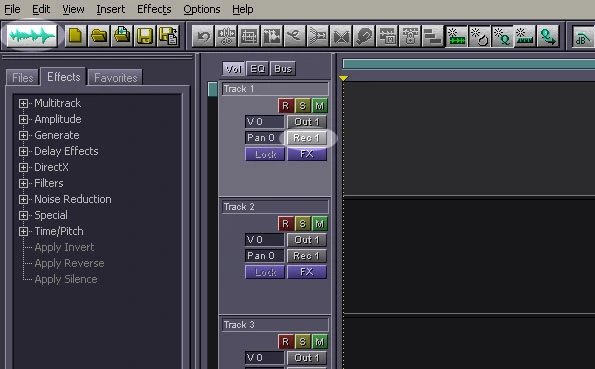Mute Track 3 with M button
Viewport: 595px width, 369px height.
[320, 342]
